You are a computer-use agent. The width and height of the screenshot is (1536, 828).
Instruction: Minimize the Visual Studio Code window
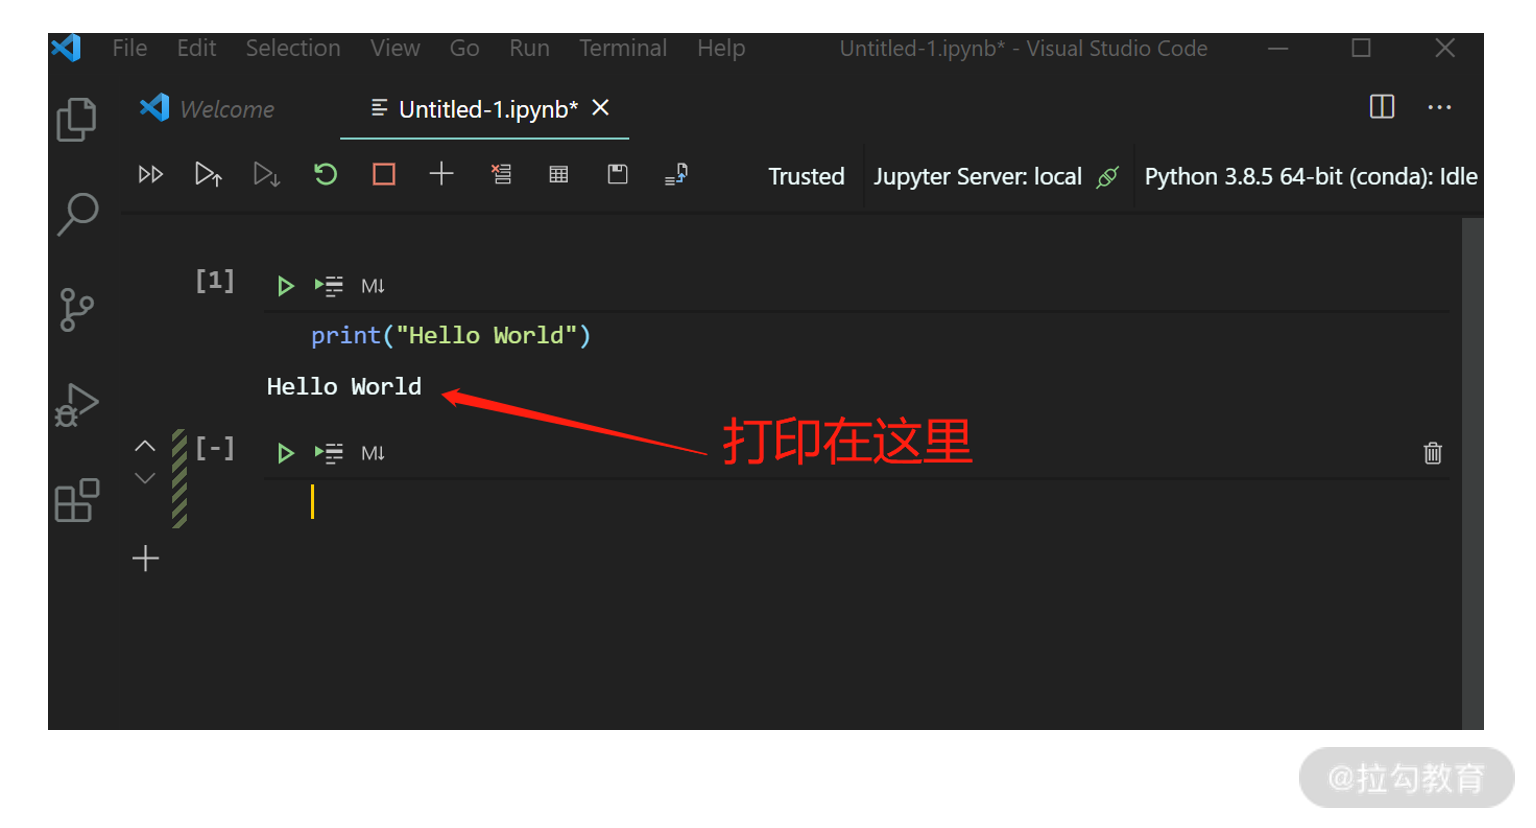[1278, 48]
